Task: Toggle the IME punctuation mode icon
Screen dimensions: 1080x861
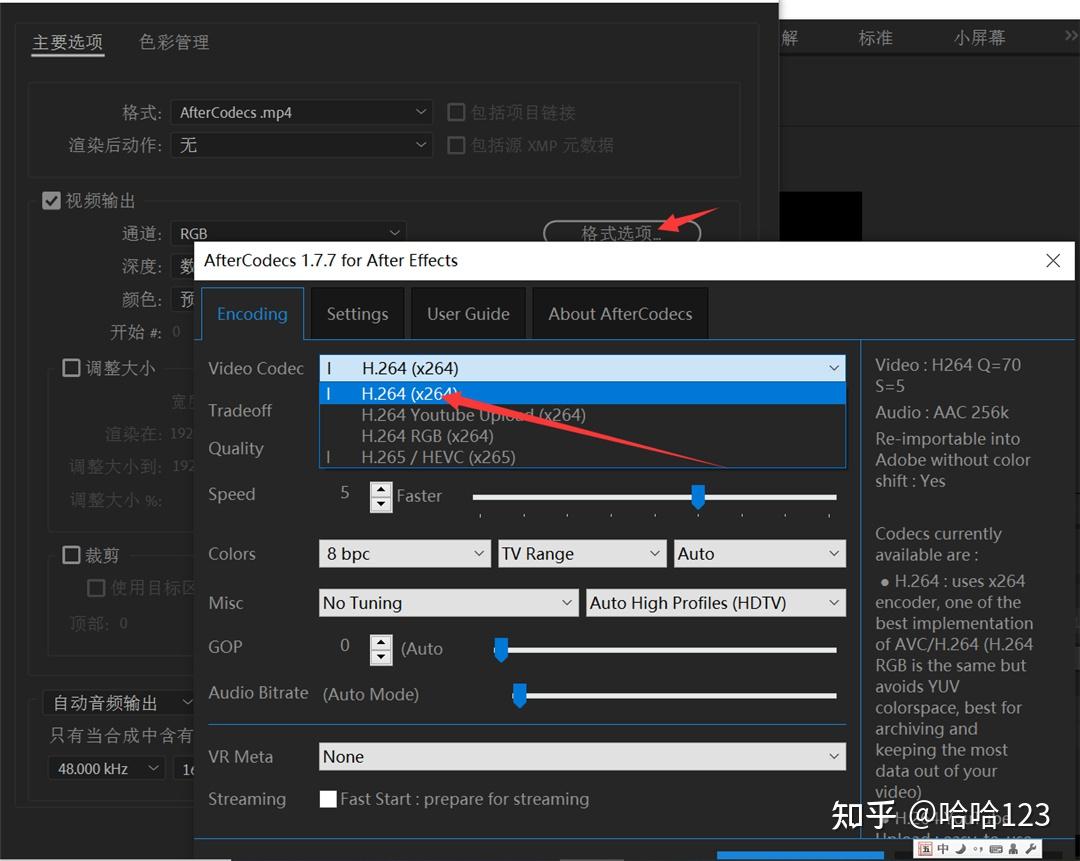Action: 978,849
